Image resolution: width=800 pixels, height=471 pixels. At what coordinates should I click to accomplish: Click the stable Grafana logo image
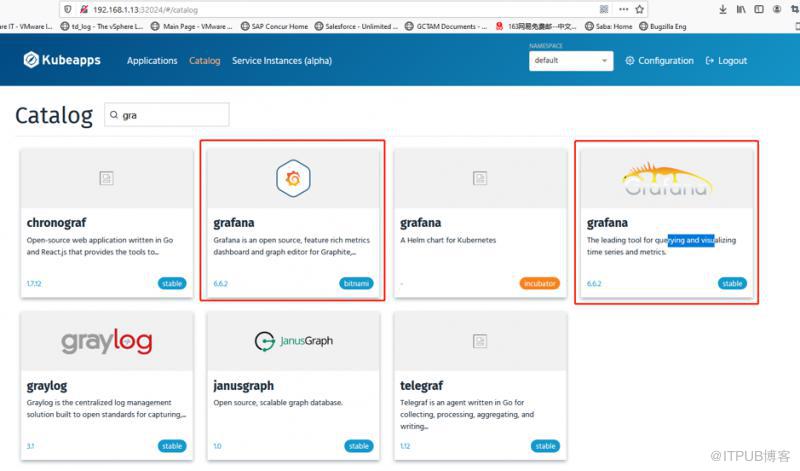click(666, 179)
